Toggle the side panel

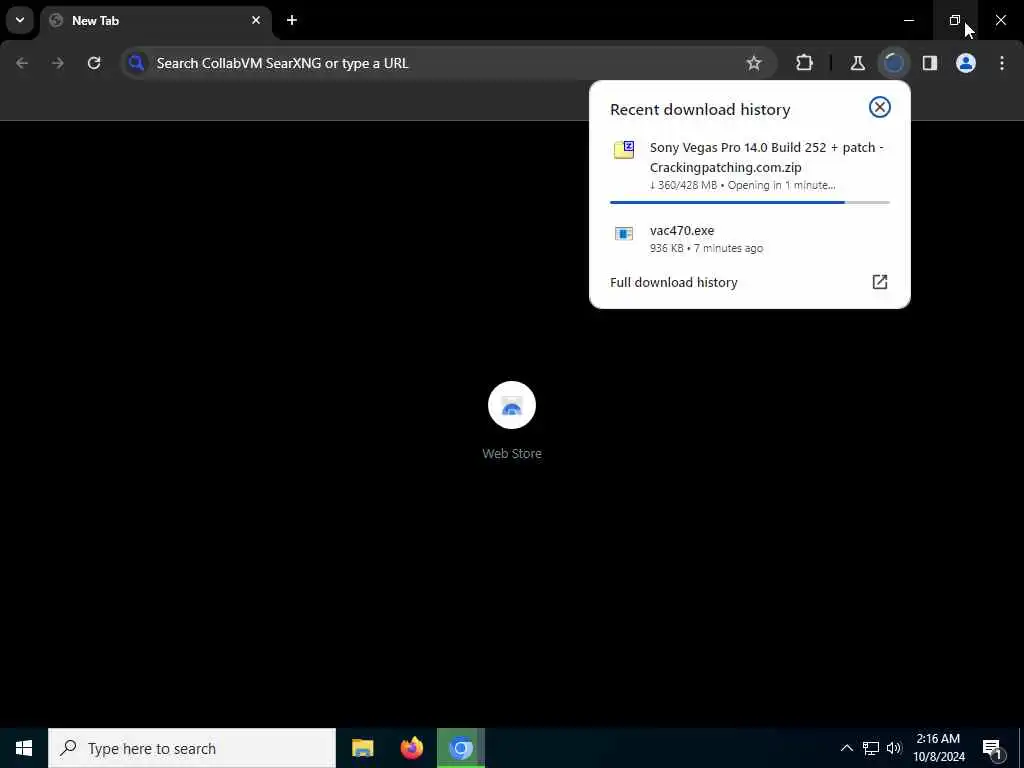click(930, 63)
